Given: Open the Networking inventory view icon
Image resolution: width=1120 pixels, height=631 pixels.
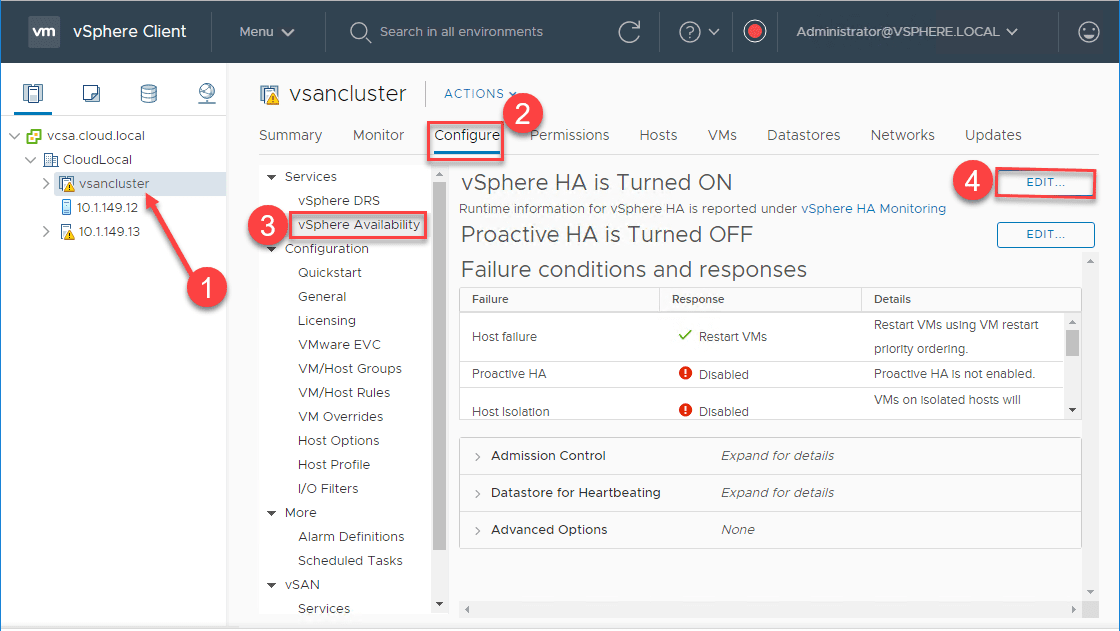Looking at the screenshot, I should (206, 94).
